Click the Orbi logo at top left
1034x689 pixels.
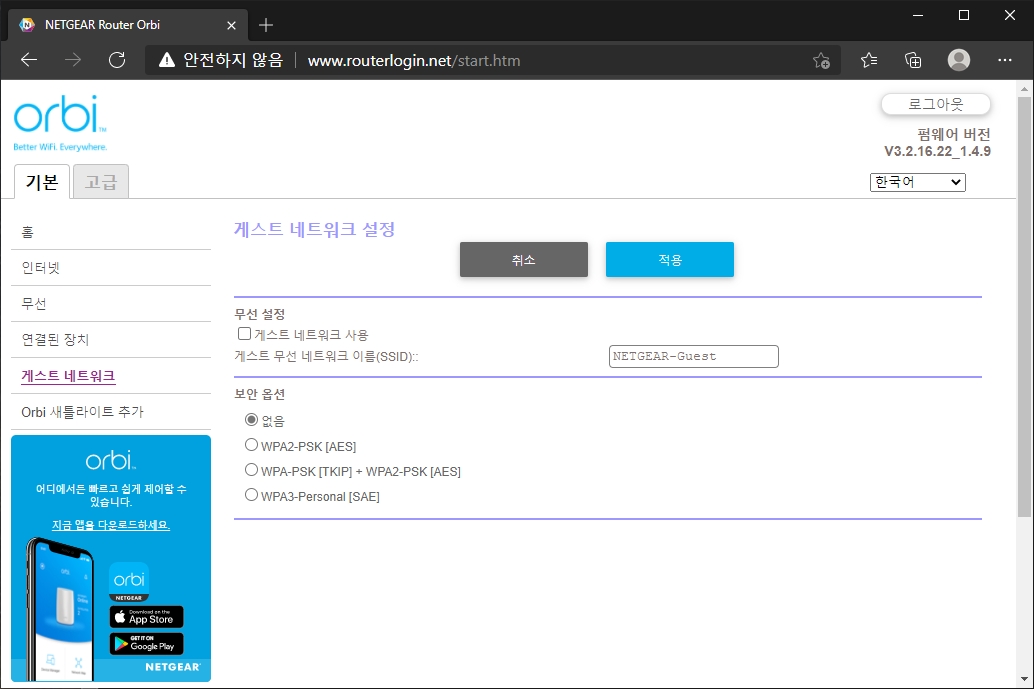pyautogui.click(x=59, y=123)
